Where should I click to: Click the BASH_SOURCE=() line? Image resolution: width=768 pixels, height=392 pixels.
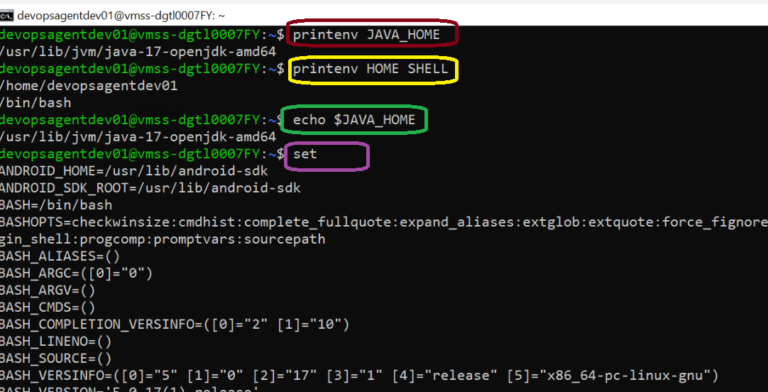click(56, 358)
